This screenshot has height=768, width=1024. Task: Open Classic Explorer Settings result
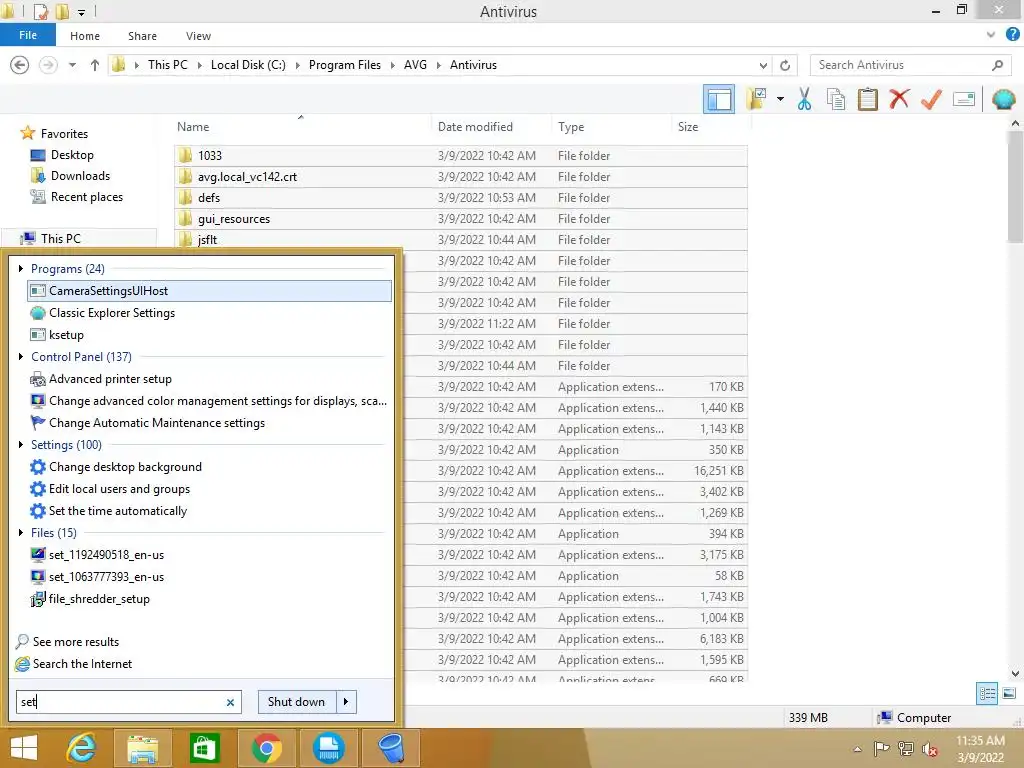pyautogui.click(x=112, y=313)
